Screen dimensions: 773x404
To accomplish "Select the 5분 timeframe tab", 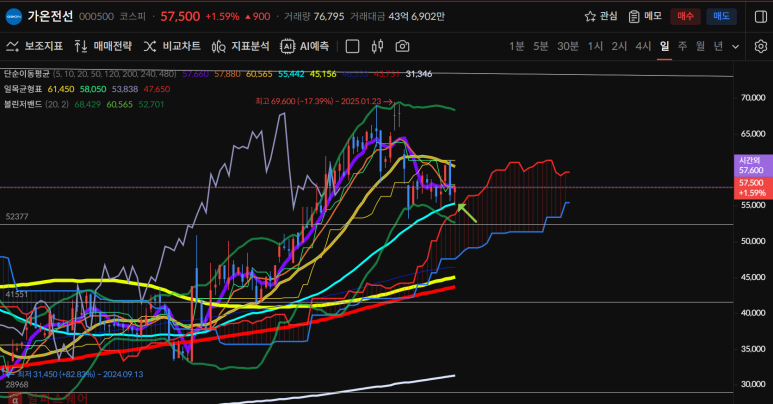I will pyautogui.click(x=541, y=46).
